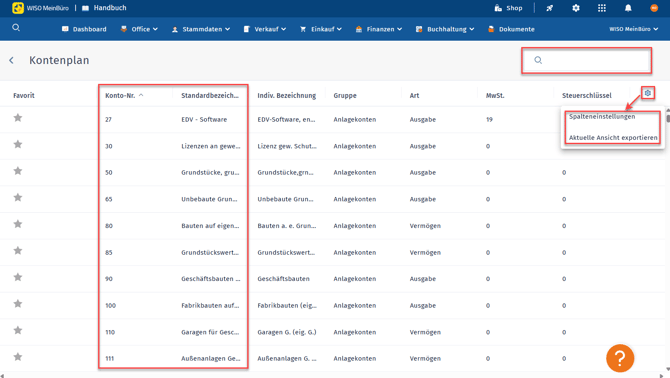Mark account 30 as favorite

tap(18, 144)
